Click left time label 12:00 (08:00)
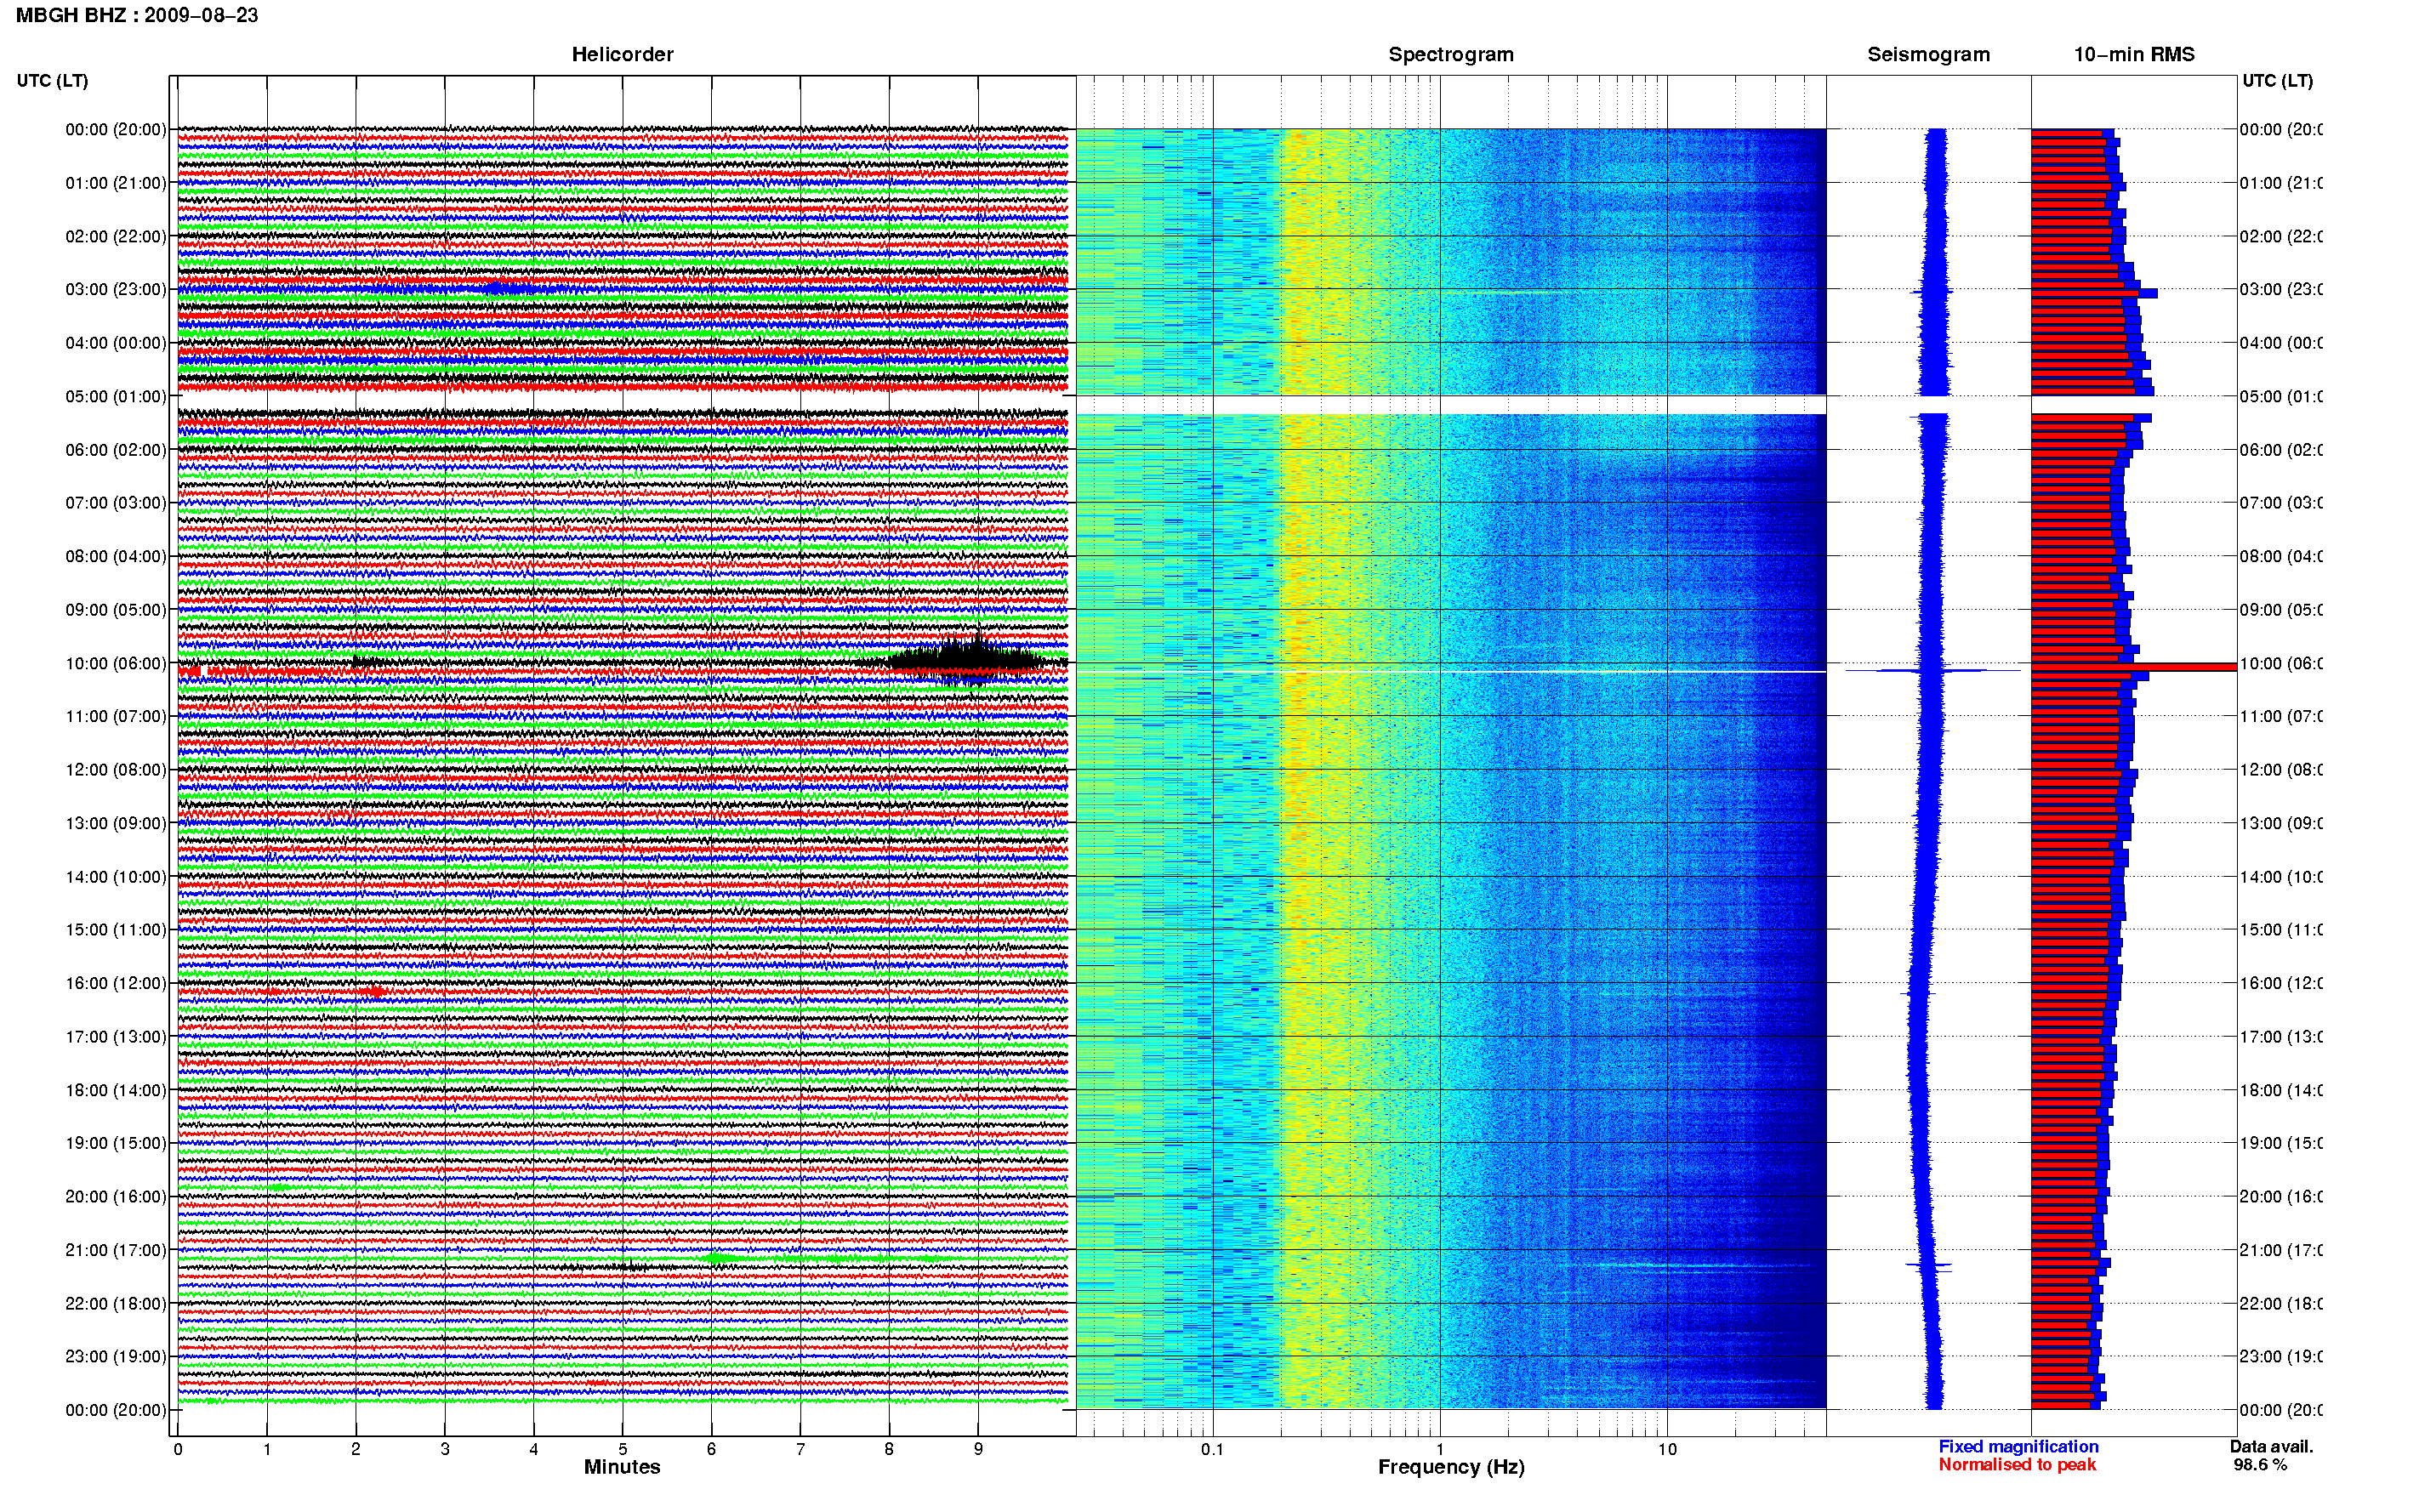 [116, 770]
